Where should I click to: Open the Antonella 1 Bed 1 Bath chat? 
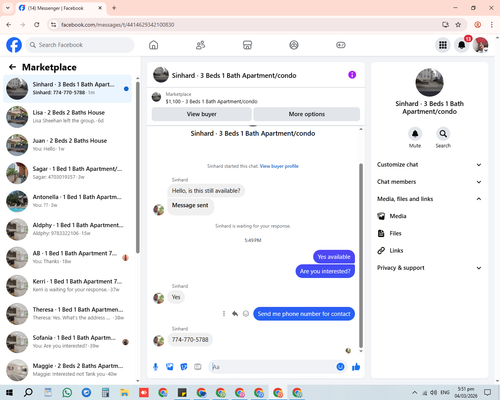click(x=67, y=201)
